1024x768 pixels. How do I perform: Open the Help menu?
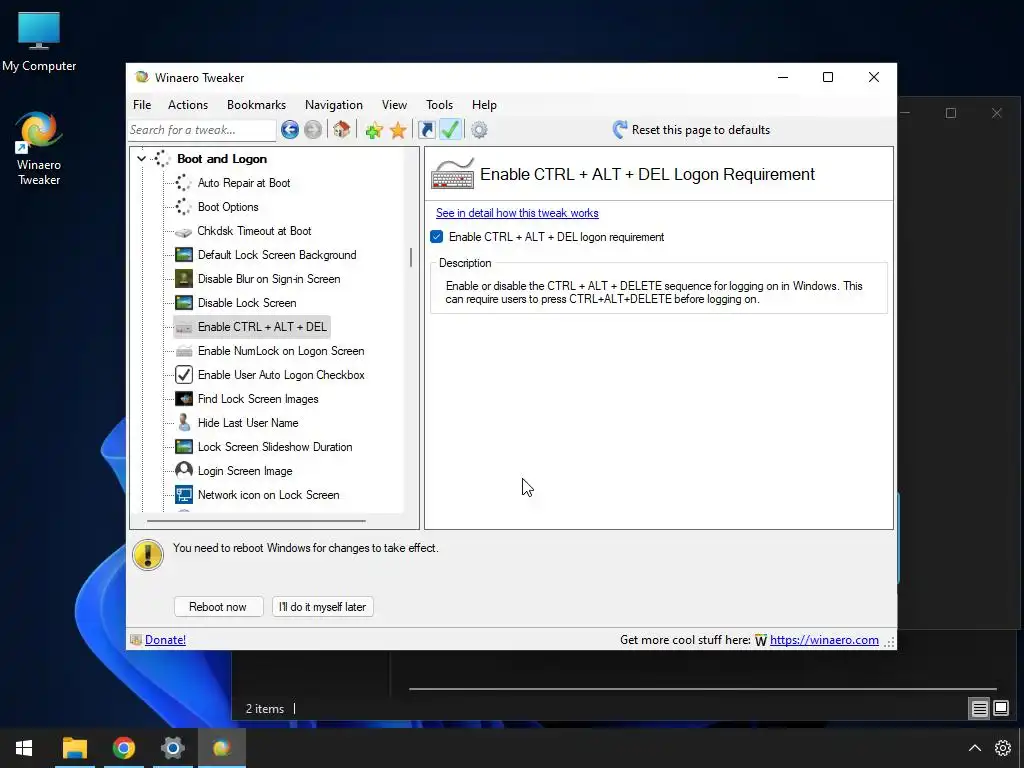[485, 104]
